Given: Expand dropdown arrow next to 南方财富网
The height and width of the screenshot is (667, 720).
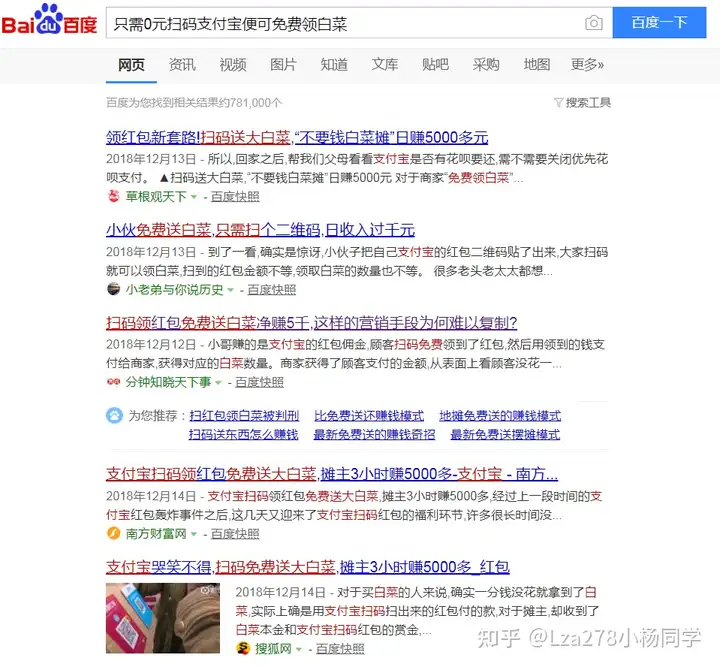Looking at the screenshot, I should coord(194,534).
